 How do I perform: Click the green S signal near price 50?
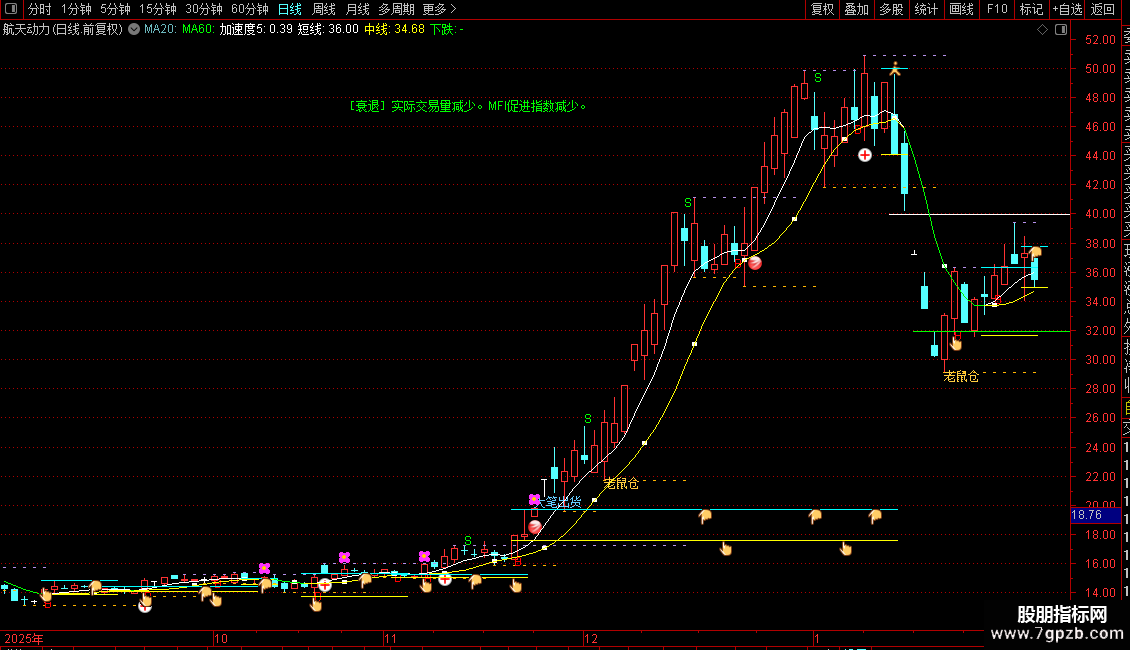818,78
